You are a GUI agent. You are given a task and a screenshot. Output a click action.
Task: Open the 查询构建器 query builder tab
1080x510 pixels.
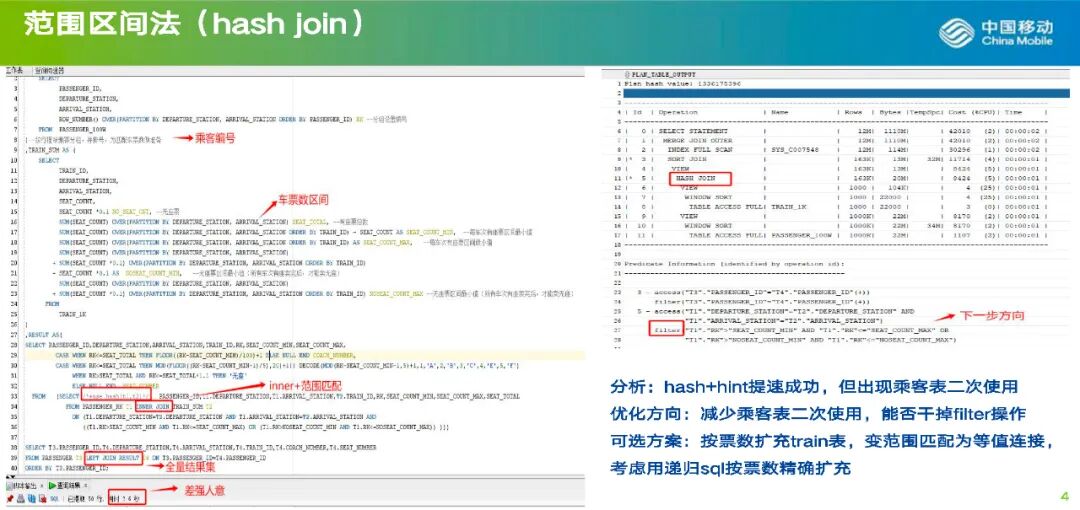(50, 70)
